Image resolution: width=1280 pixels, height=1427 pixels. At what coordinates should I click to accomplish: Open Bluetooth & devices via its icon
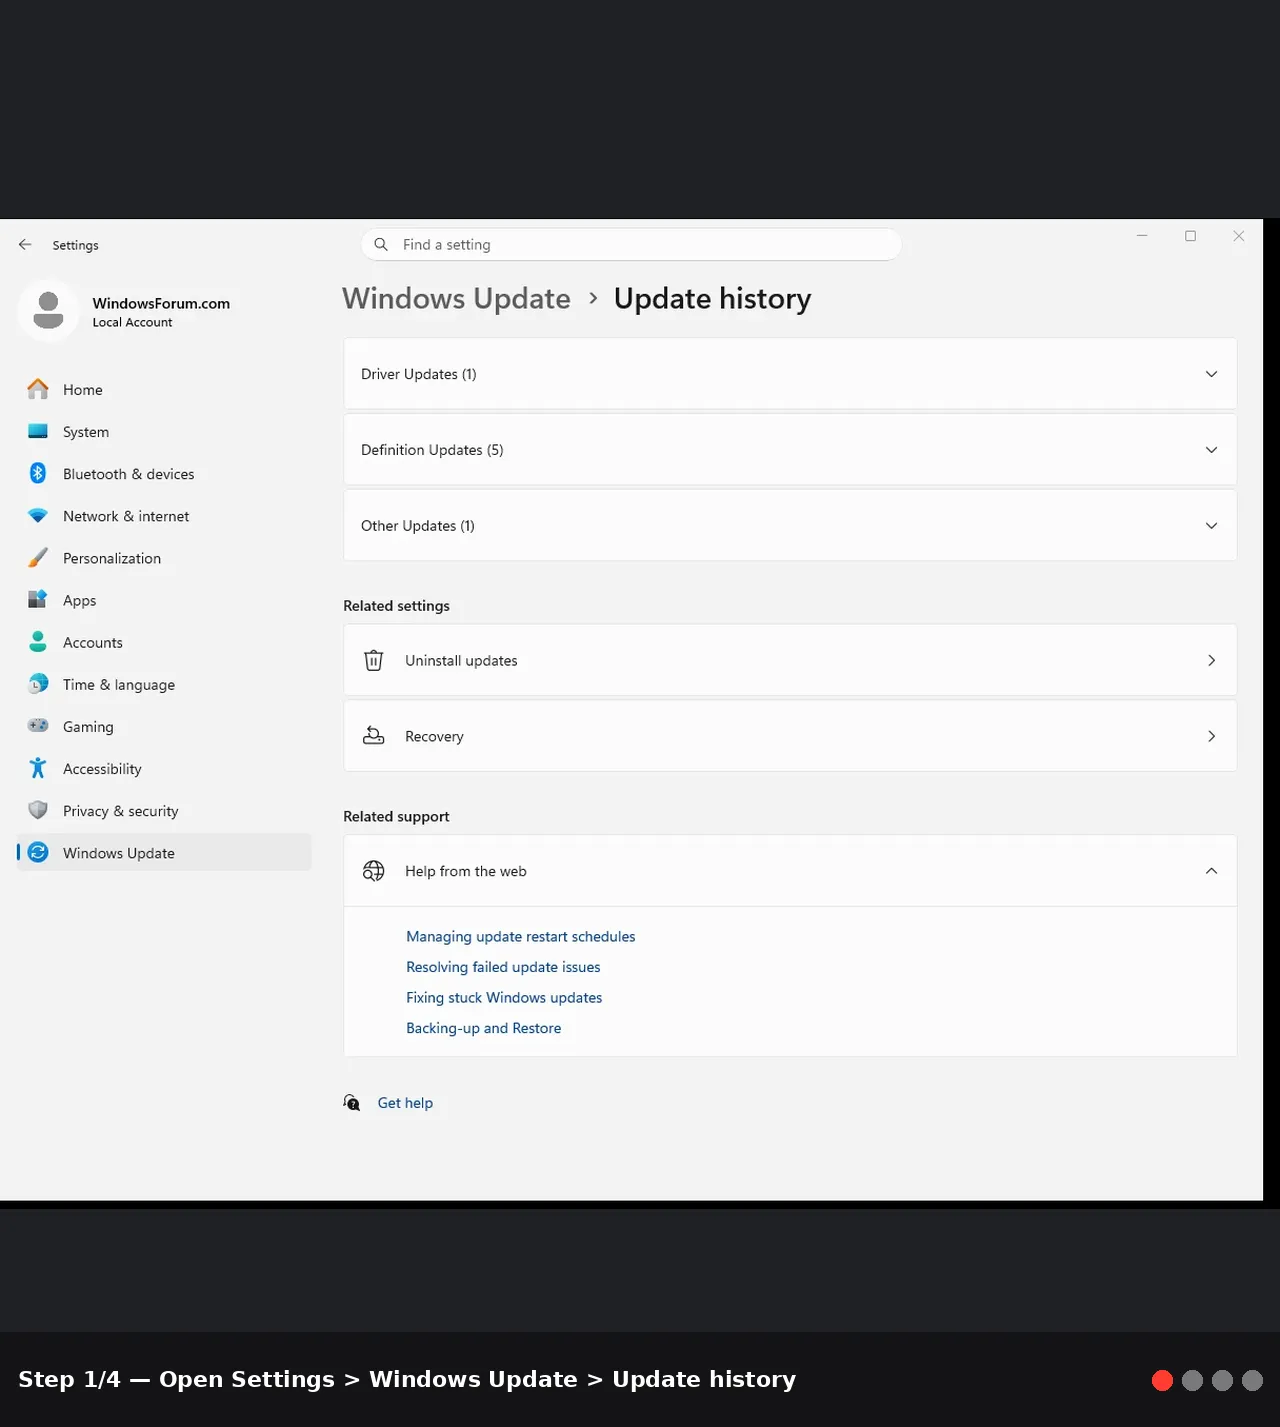(38, 474)
